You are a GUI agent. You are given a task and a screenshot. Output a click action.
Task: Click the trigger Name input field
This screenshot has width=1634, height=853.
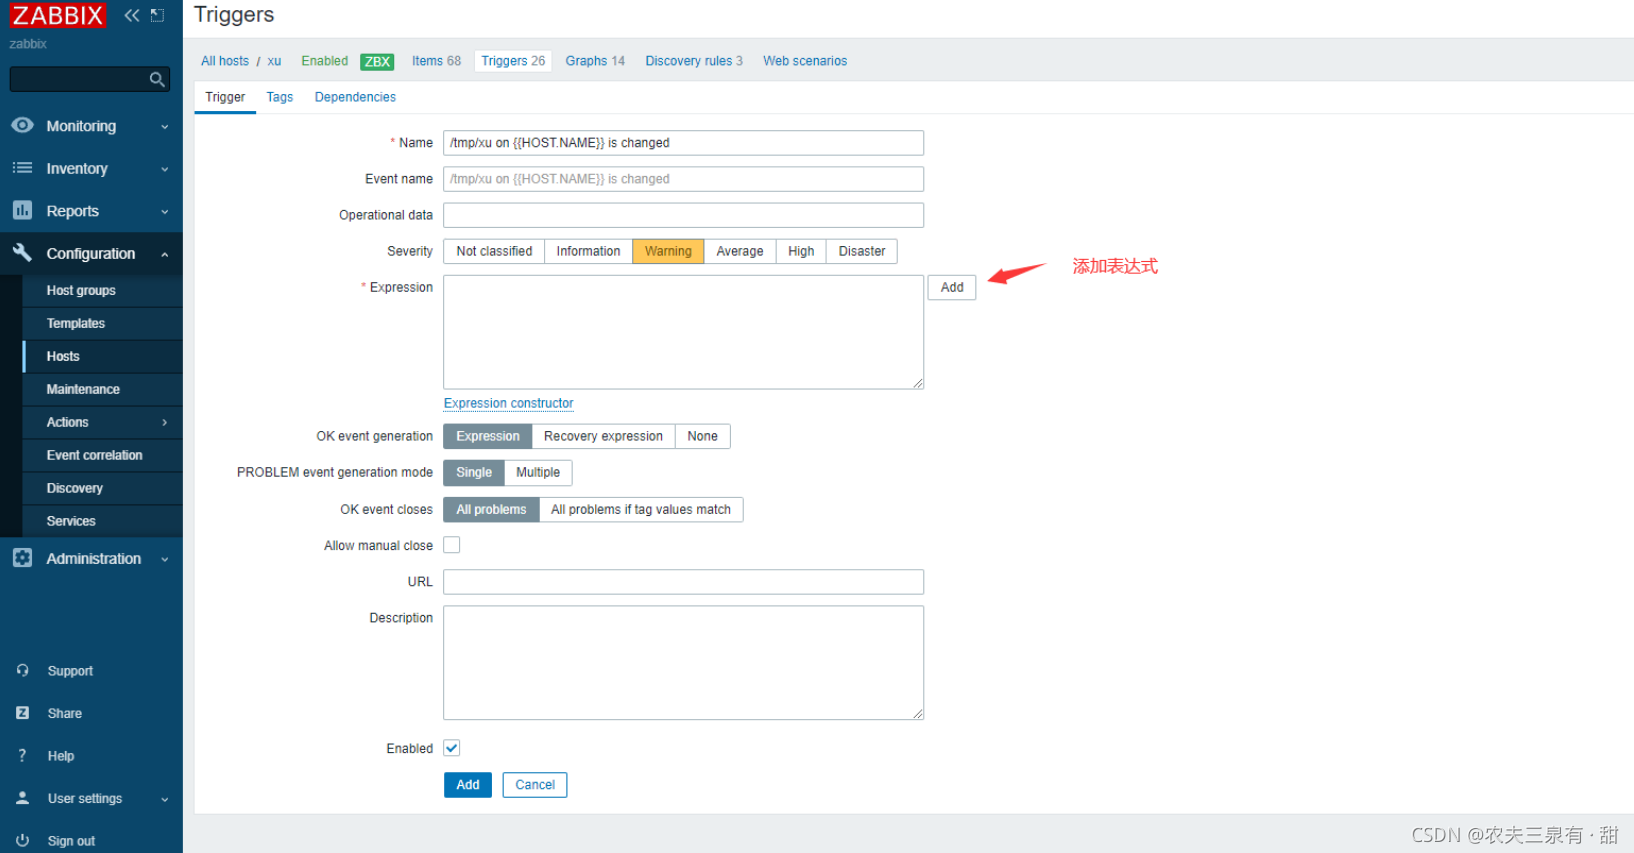pos(683,143)
